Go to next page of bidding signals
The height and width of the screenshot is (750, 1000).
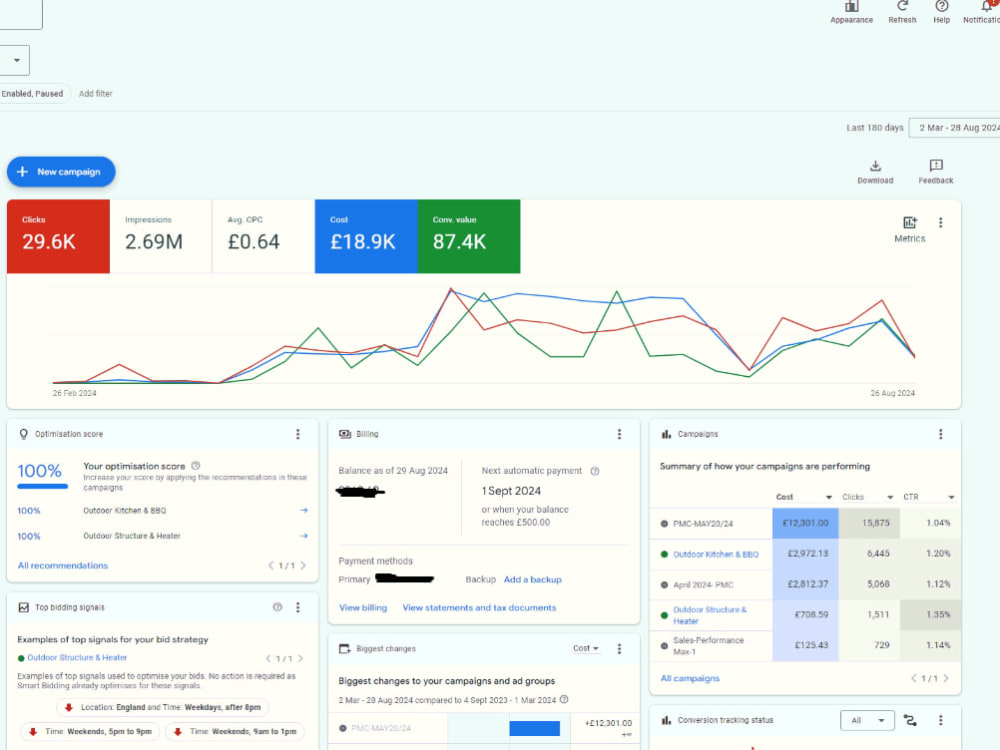click(x=300, y=658)
